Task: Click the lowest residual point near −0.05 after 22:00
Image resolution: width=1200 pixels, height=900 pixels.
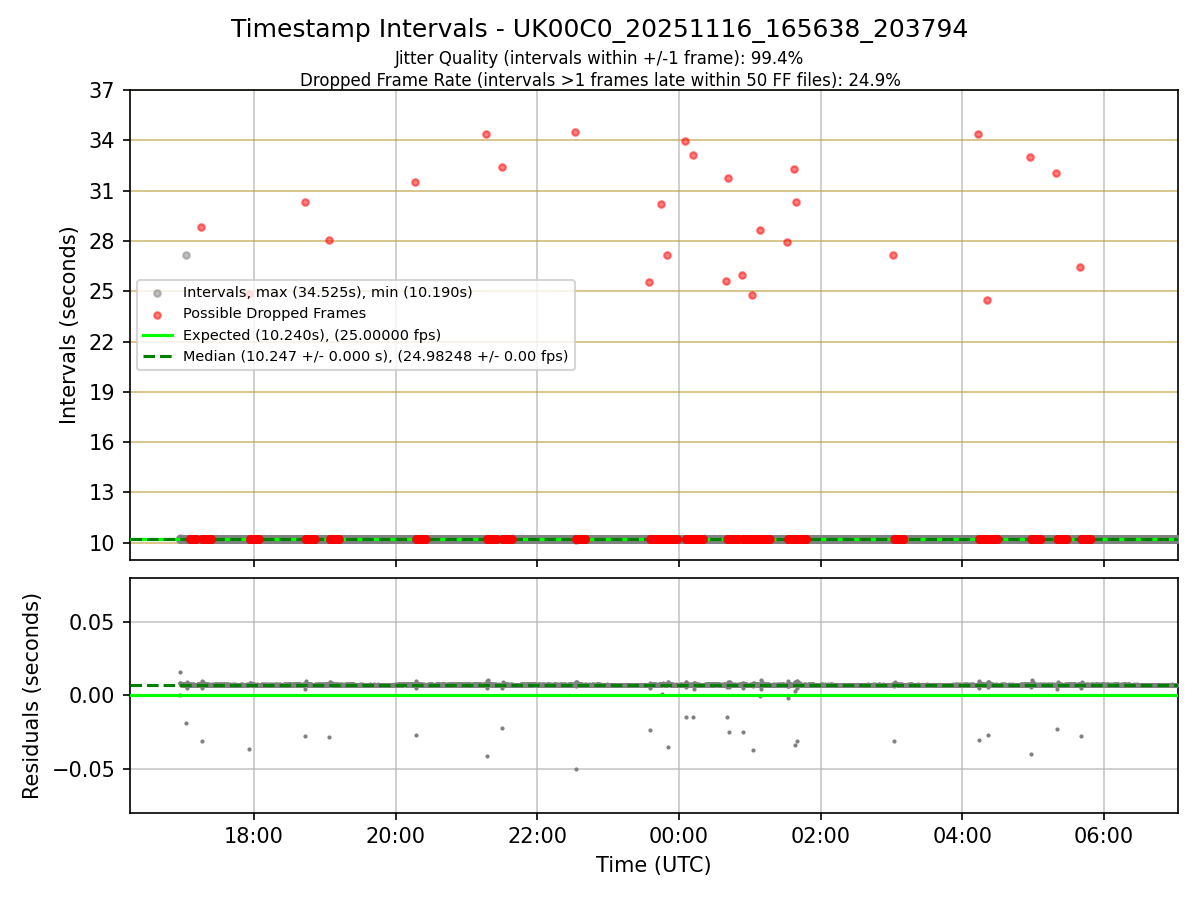Action: point(576,769)
